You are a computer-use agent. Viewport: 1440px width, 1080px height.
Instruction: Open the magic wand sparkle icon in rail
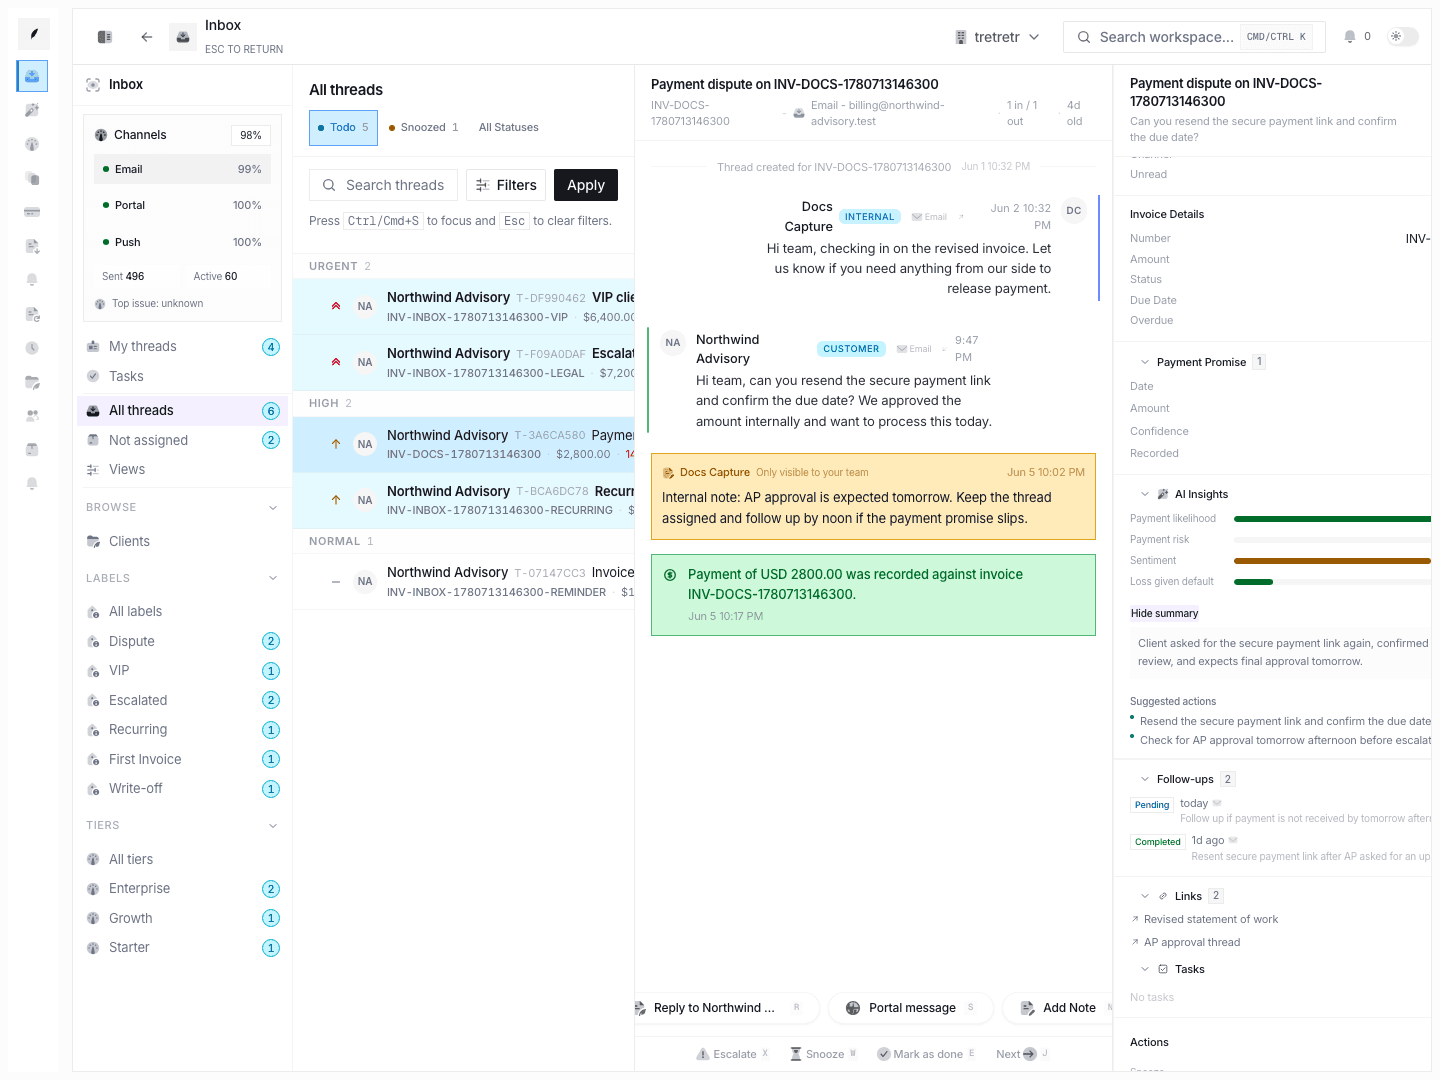click(32, 110)
